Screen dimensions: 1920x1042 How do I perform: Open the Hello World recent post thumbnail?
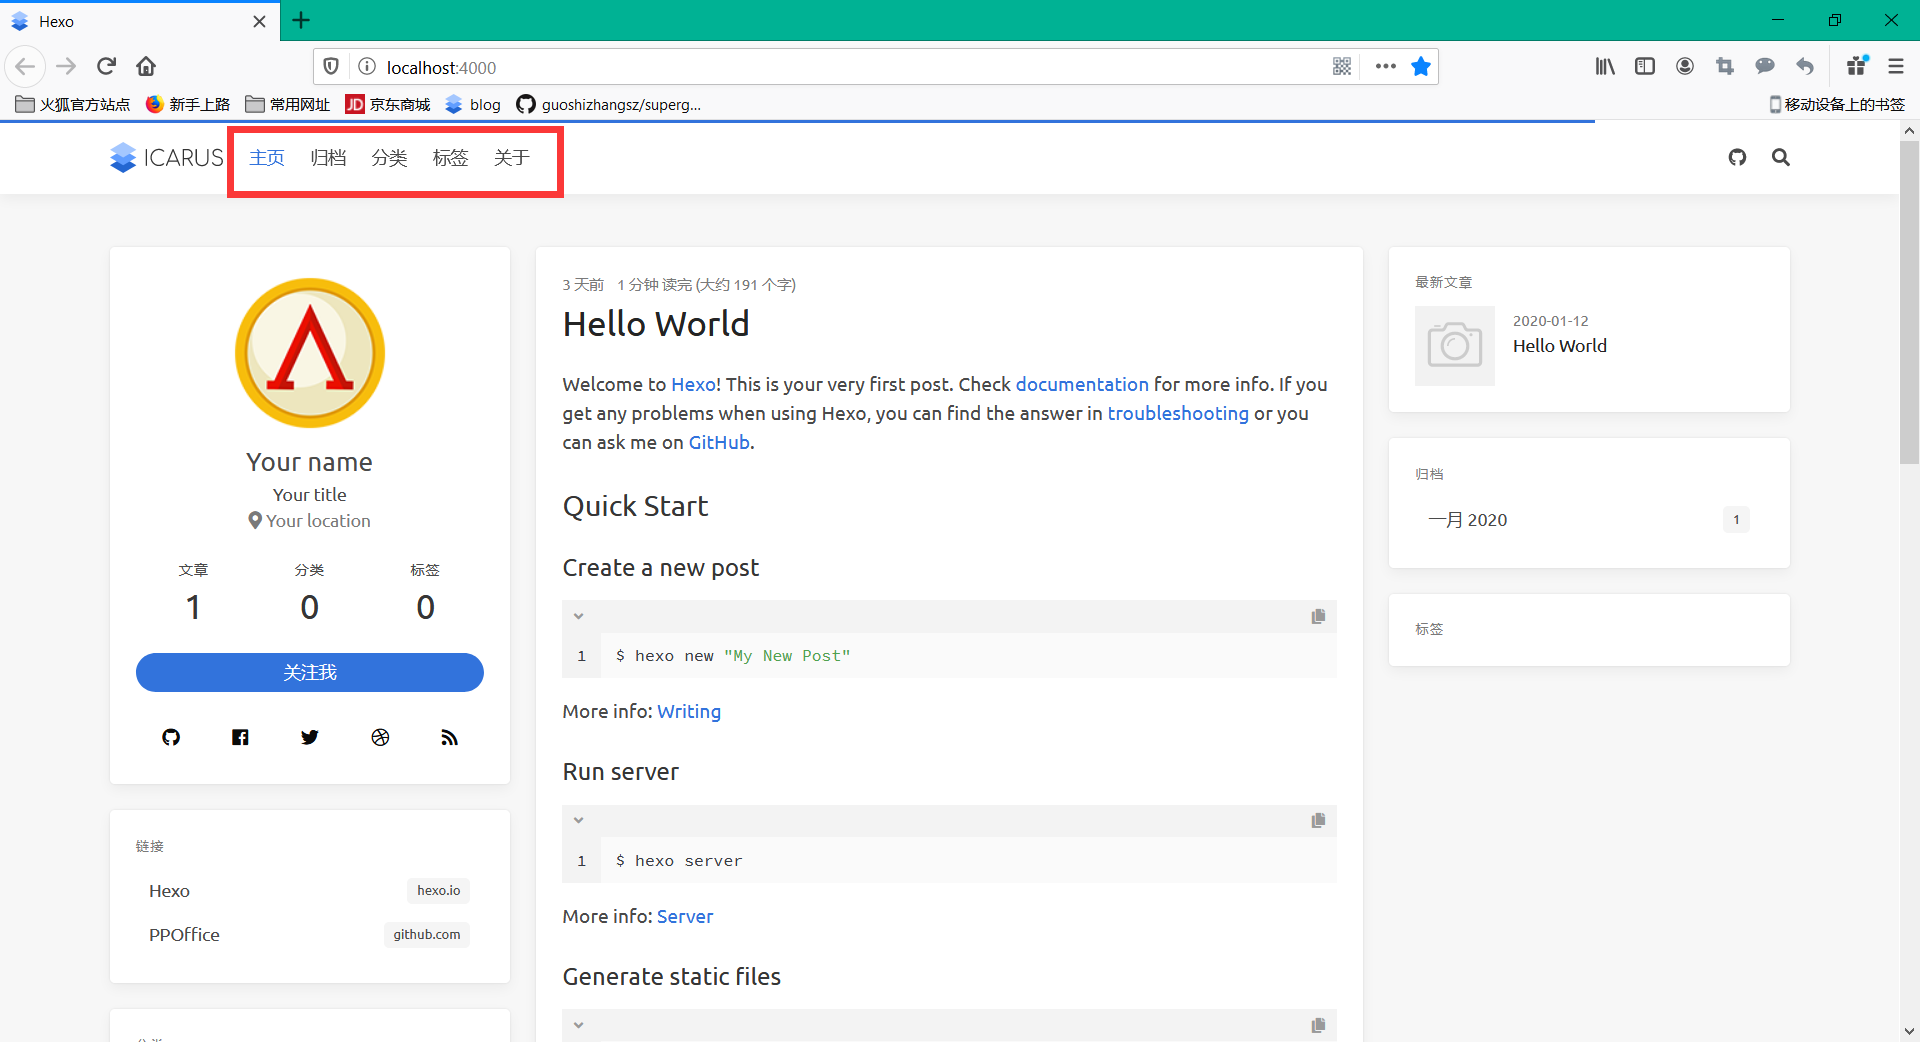pos(1454,346)
